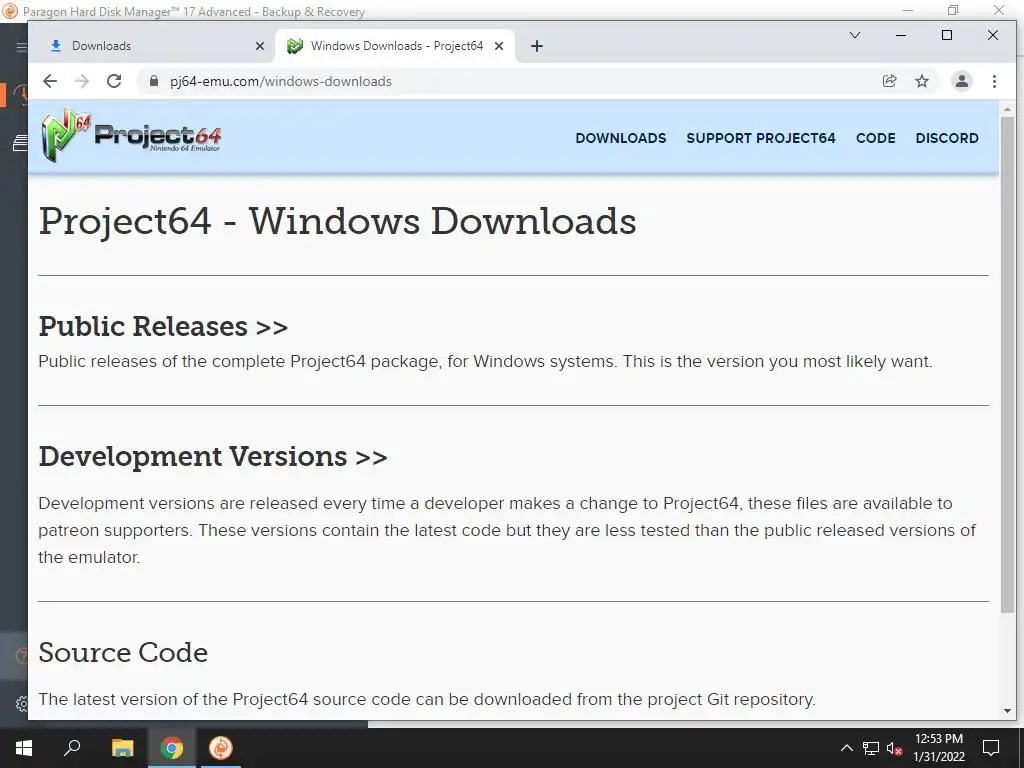The image size is (1024, 768).
Task: Click the Project64 - Windows Downloads heading
Action: point(337,221)
